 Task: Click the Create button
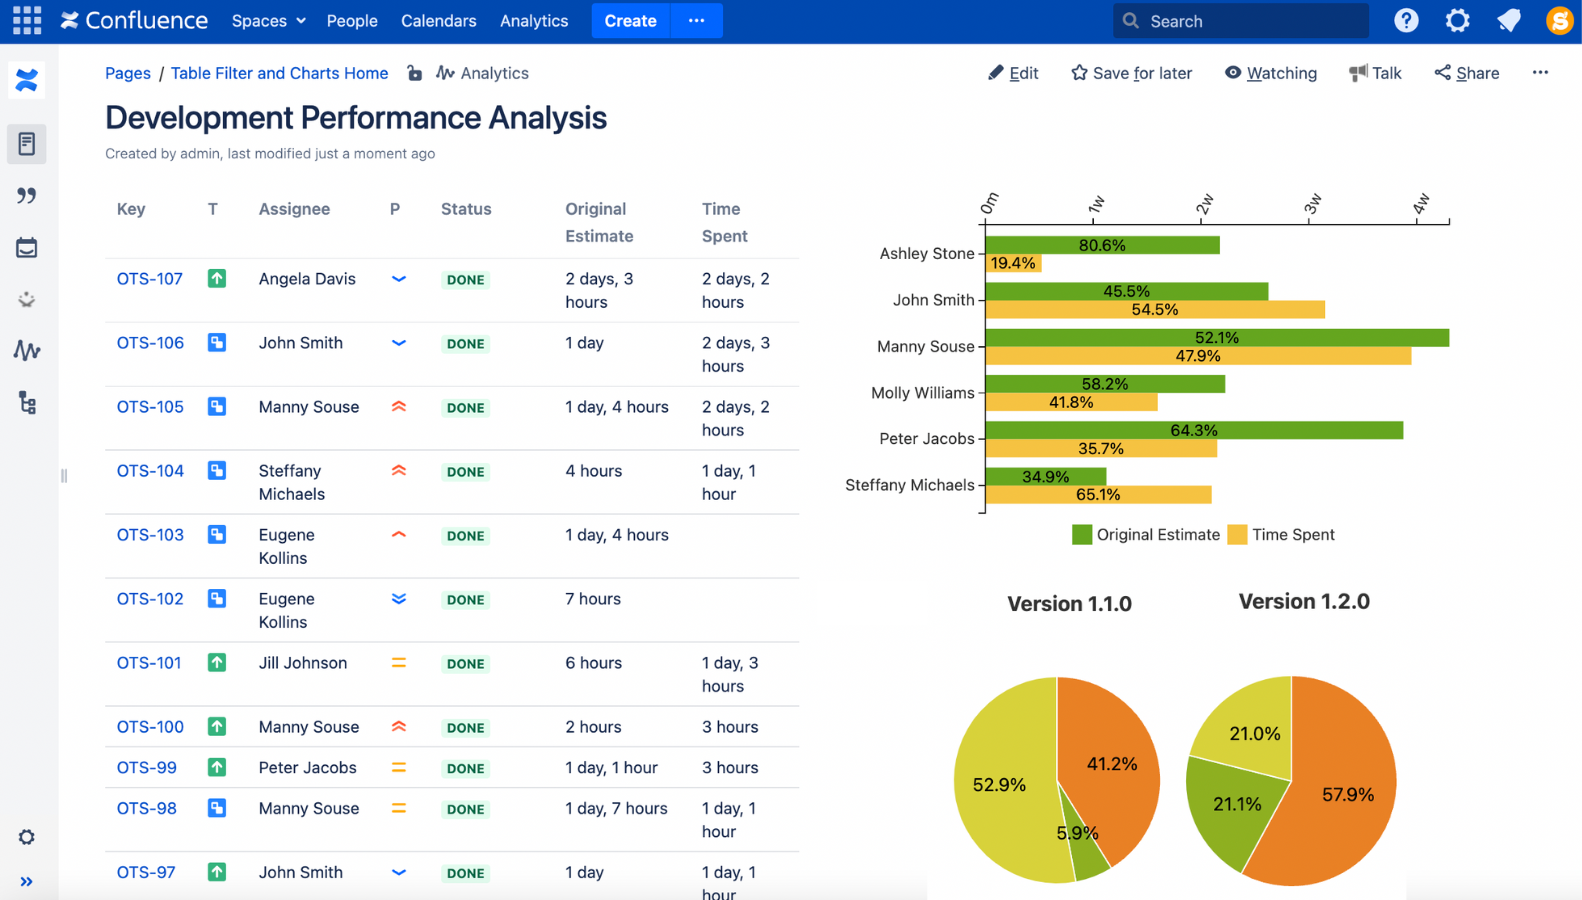click(x=630, y=21)
